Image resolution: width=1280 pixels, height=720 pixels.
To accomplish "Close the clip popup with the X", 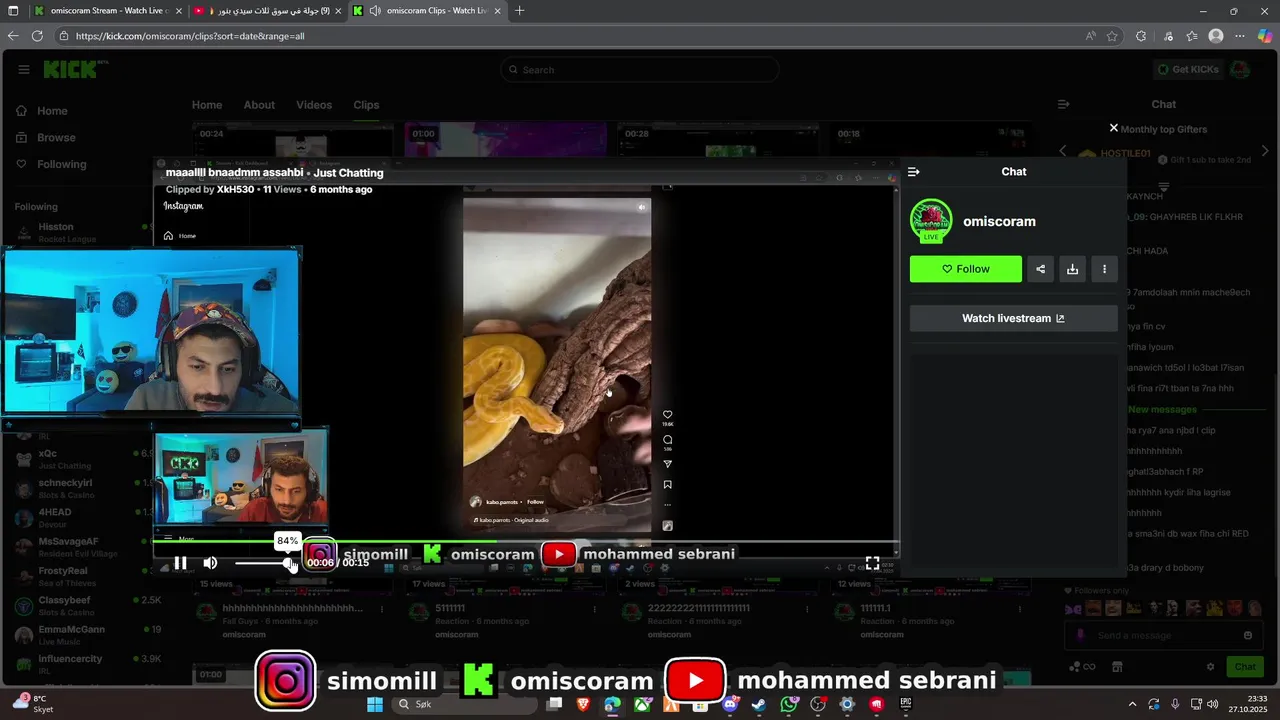I will coord(1113,128).
